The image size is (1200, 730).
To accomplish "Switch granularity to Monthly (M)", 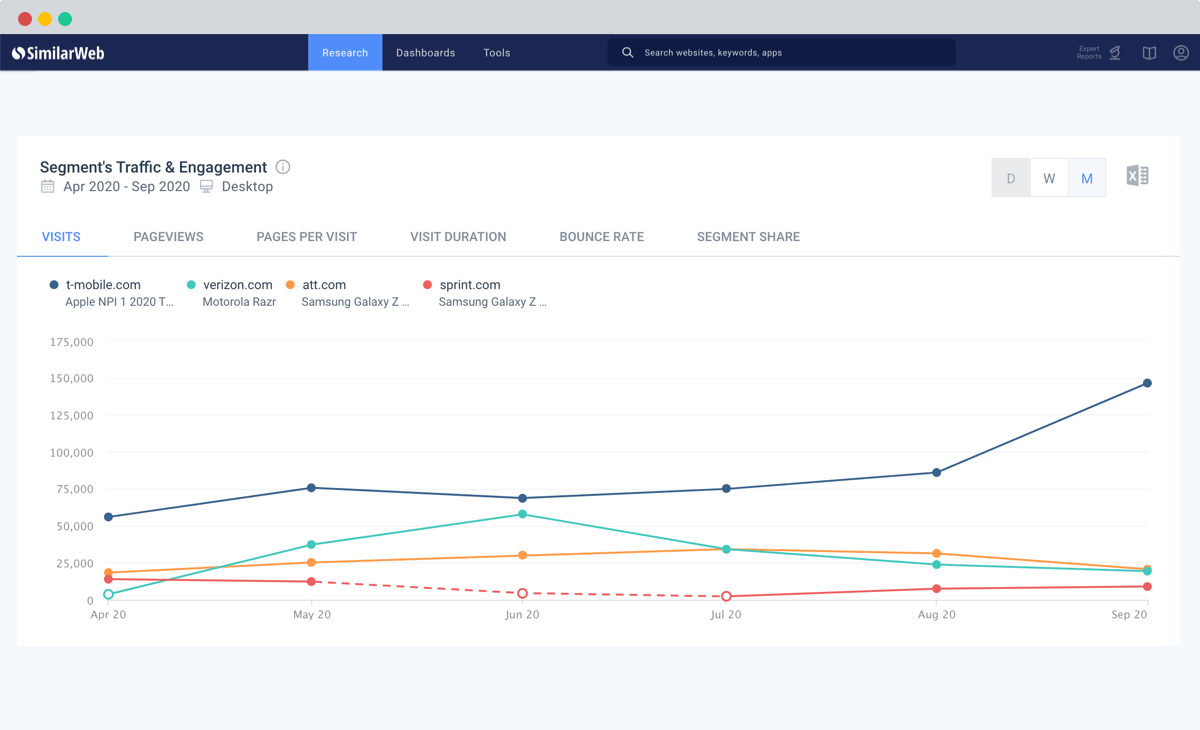I will coord(1087,178).
